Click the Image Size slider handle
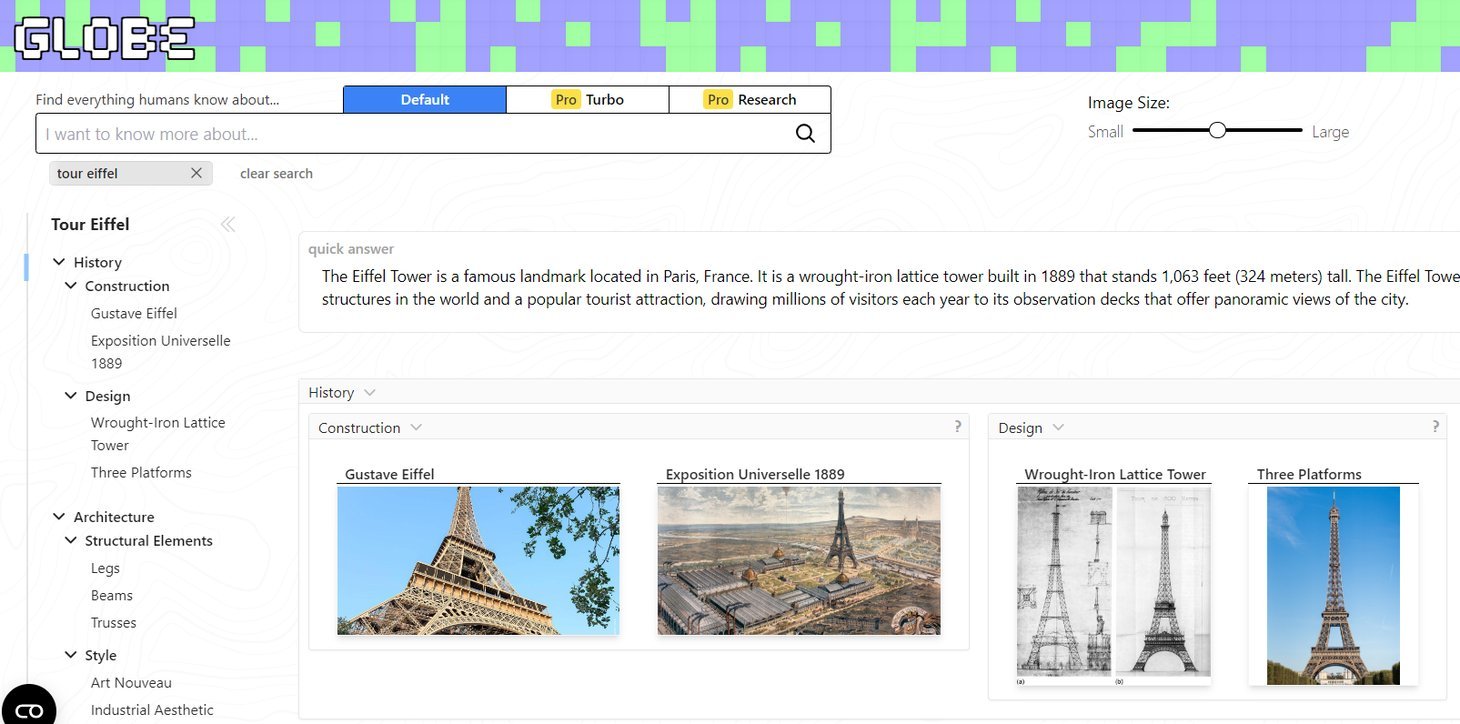Image resolution: width=1460 pixels, height=724 pixels. 1217,130
